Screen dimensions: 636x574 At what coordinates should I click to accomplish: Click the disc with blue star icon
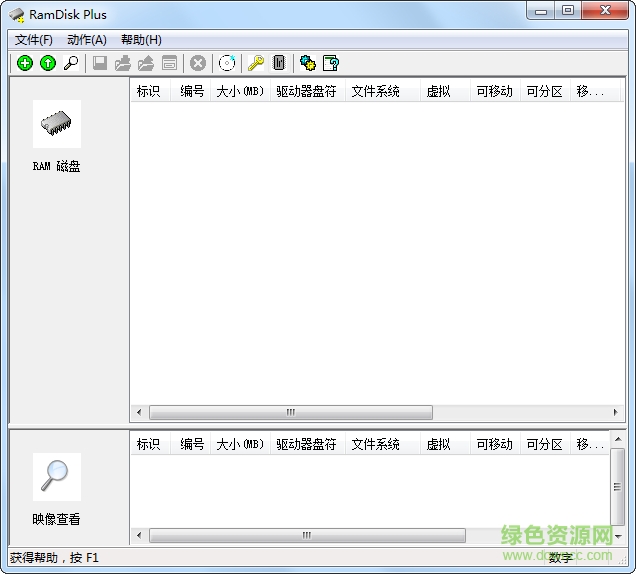227,63
